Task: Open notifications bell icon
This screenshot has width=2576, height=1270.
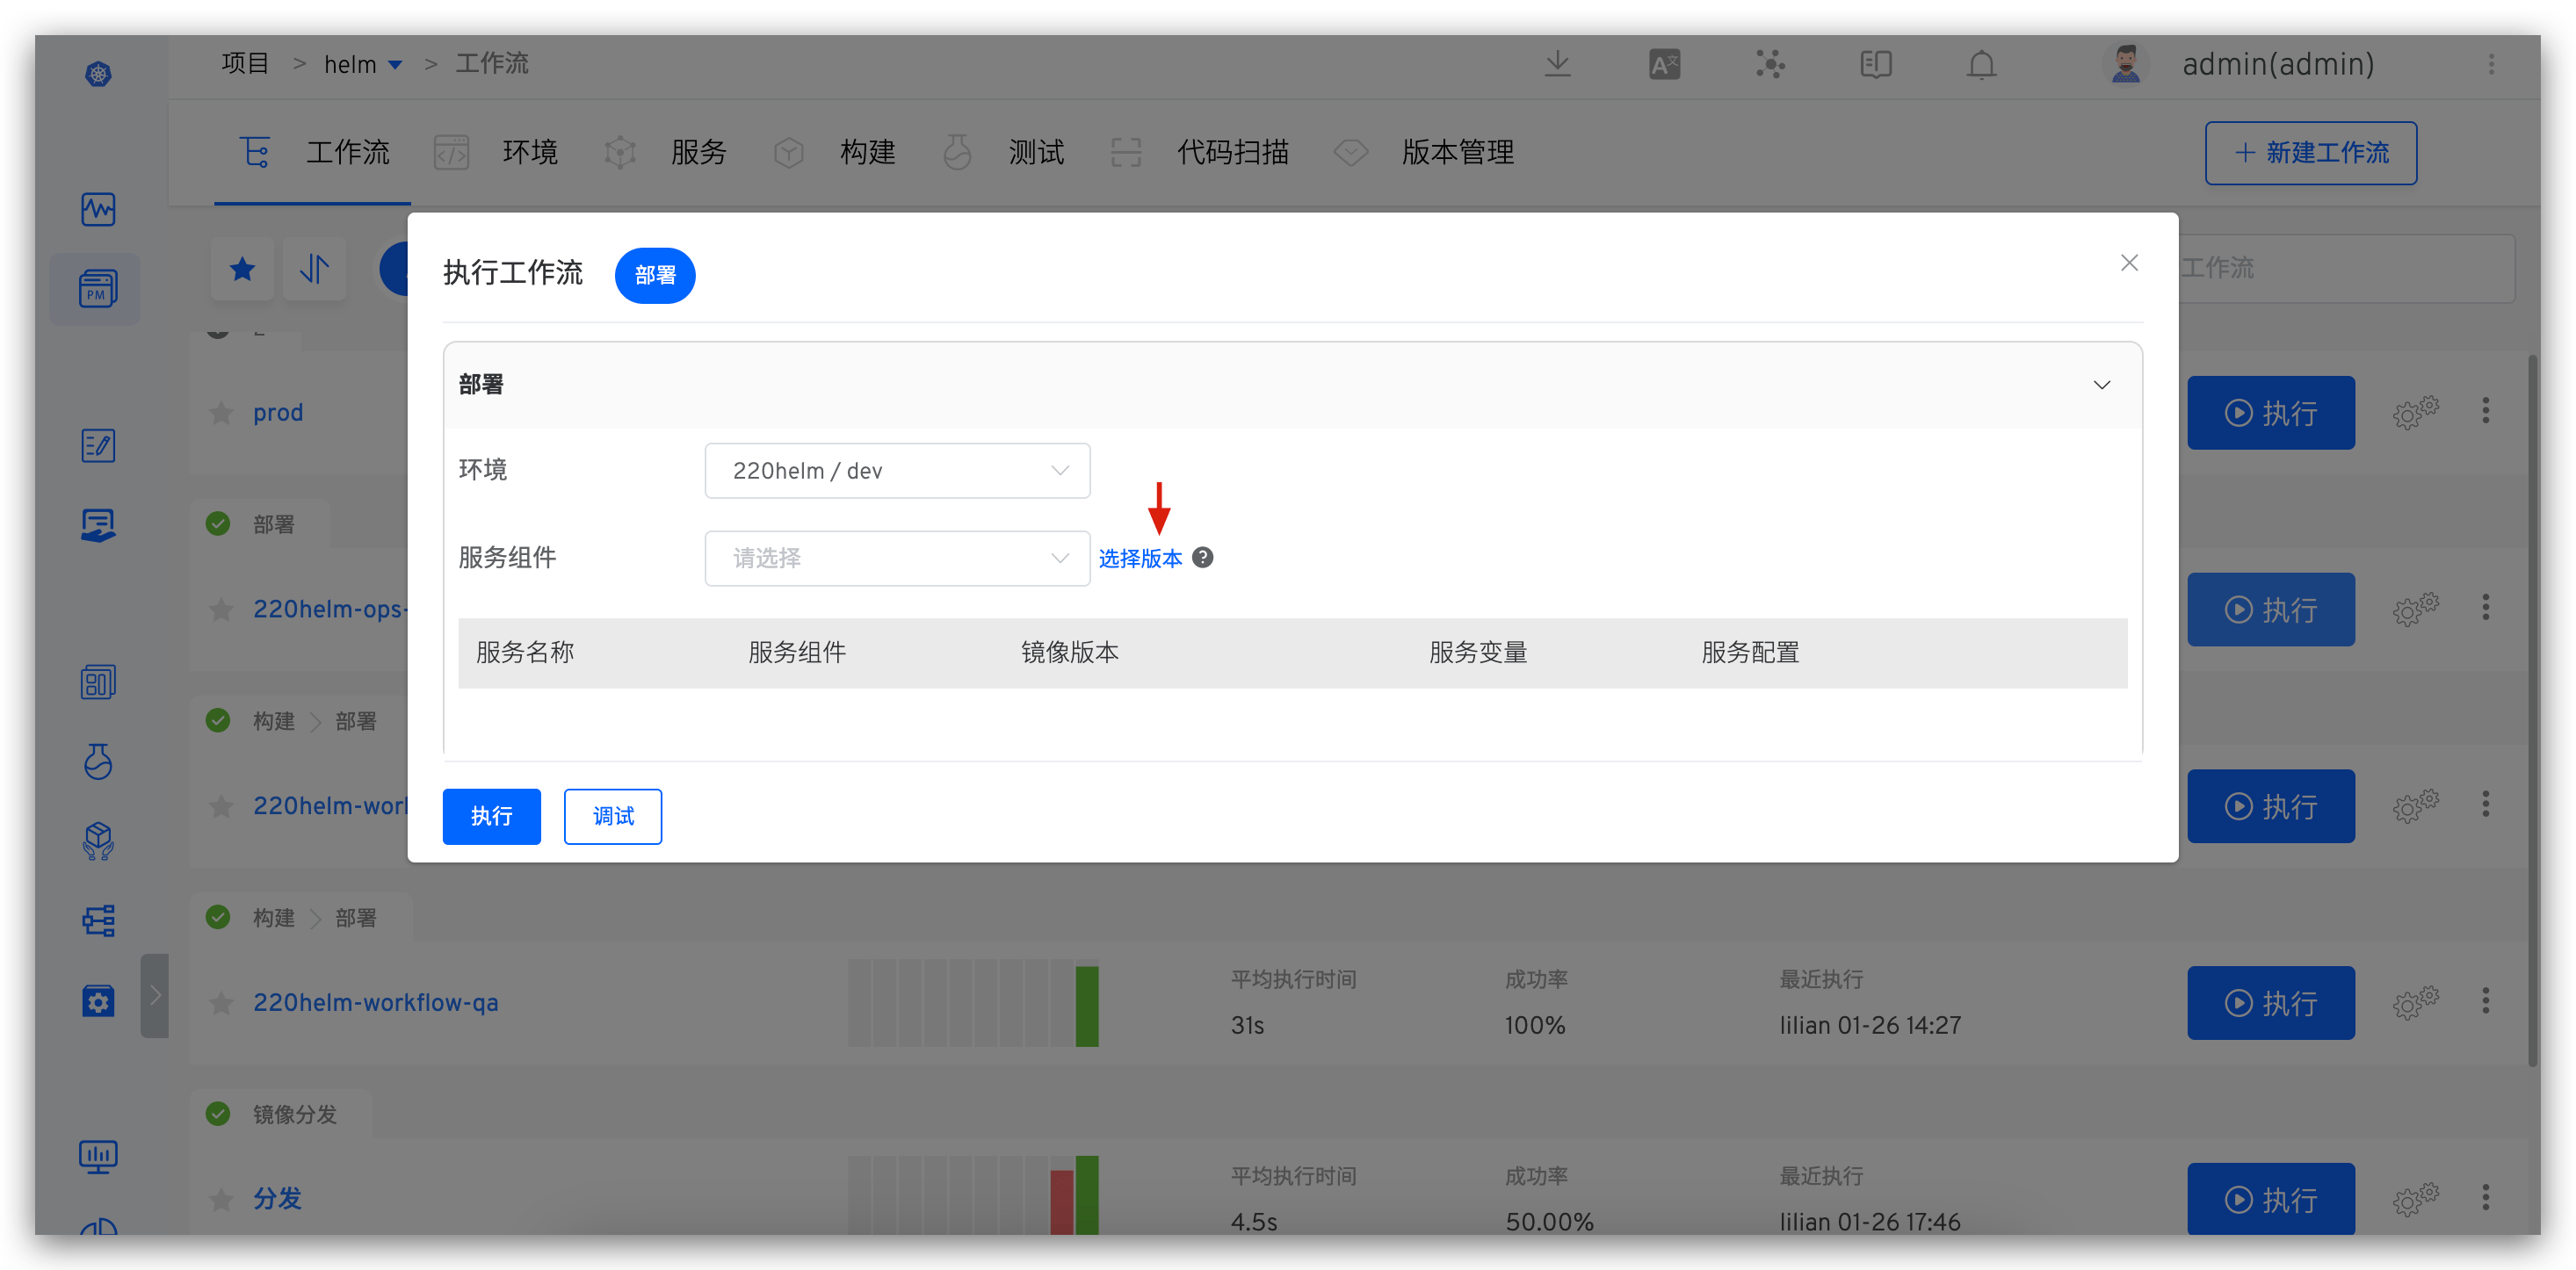Action: (1981, 65)
